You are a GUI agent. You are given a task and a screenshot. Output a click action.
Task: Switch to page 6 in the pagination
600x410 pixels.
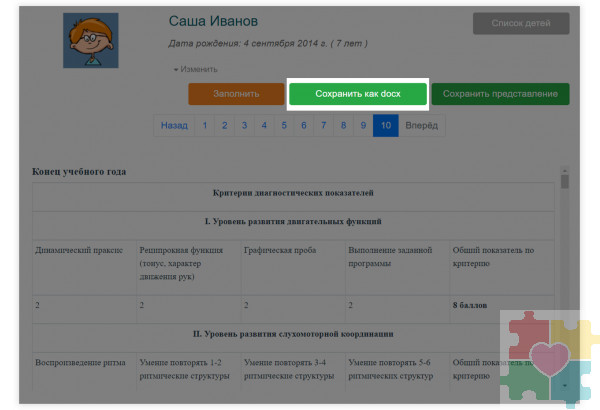303,126
